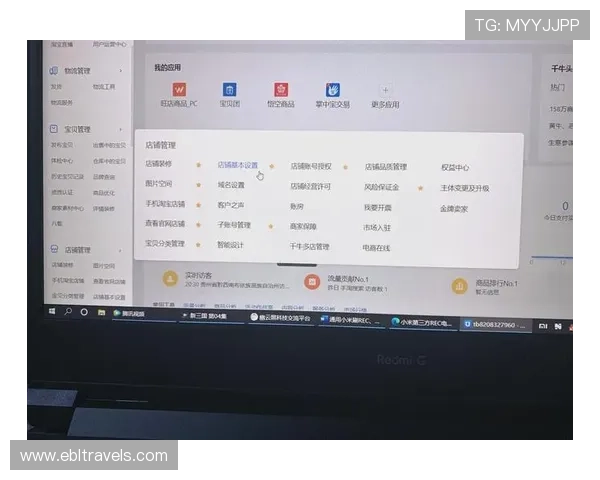Viewport: 600px width, 480px height.
Task: Click the Cortana circle taskbar icon
Action: pos(84,312)
